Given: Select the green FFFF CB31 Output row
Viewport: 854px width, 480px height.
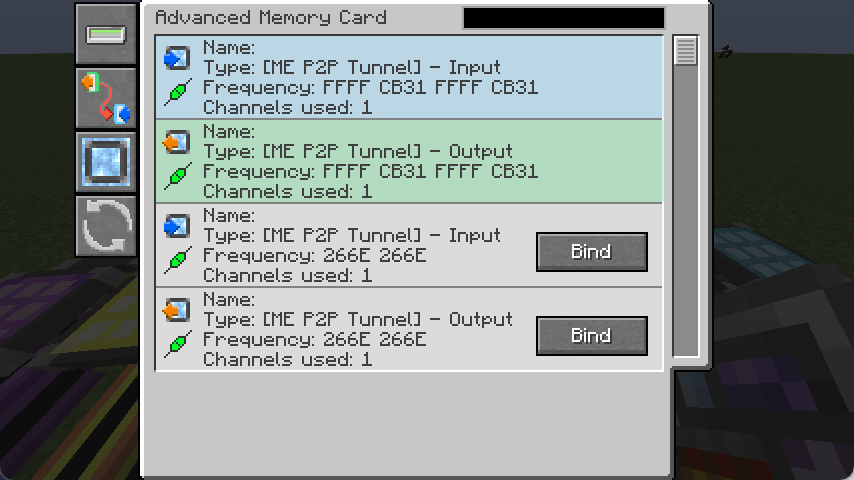Looking at the screenshot, I should coord(409,161).
